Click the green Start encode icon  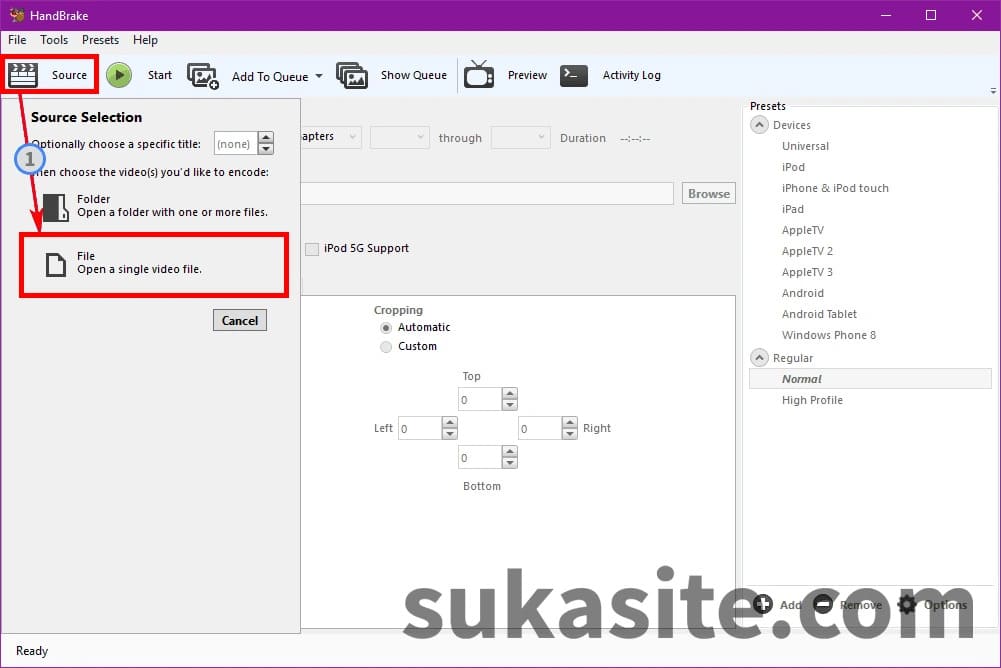tap(119, 75)
